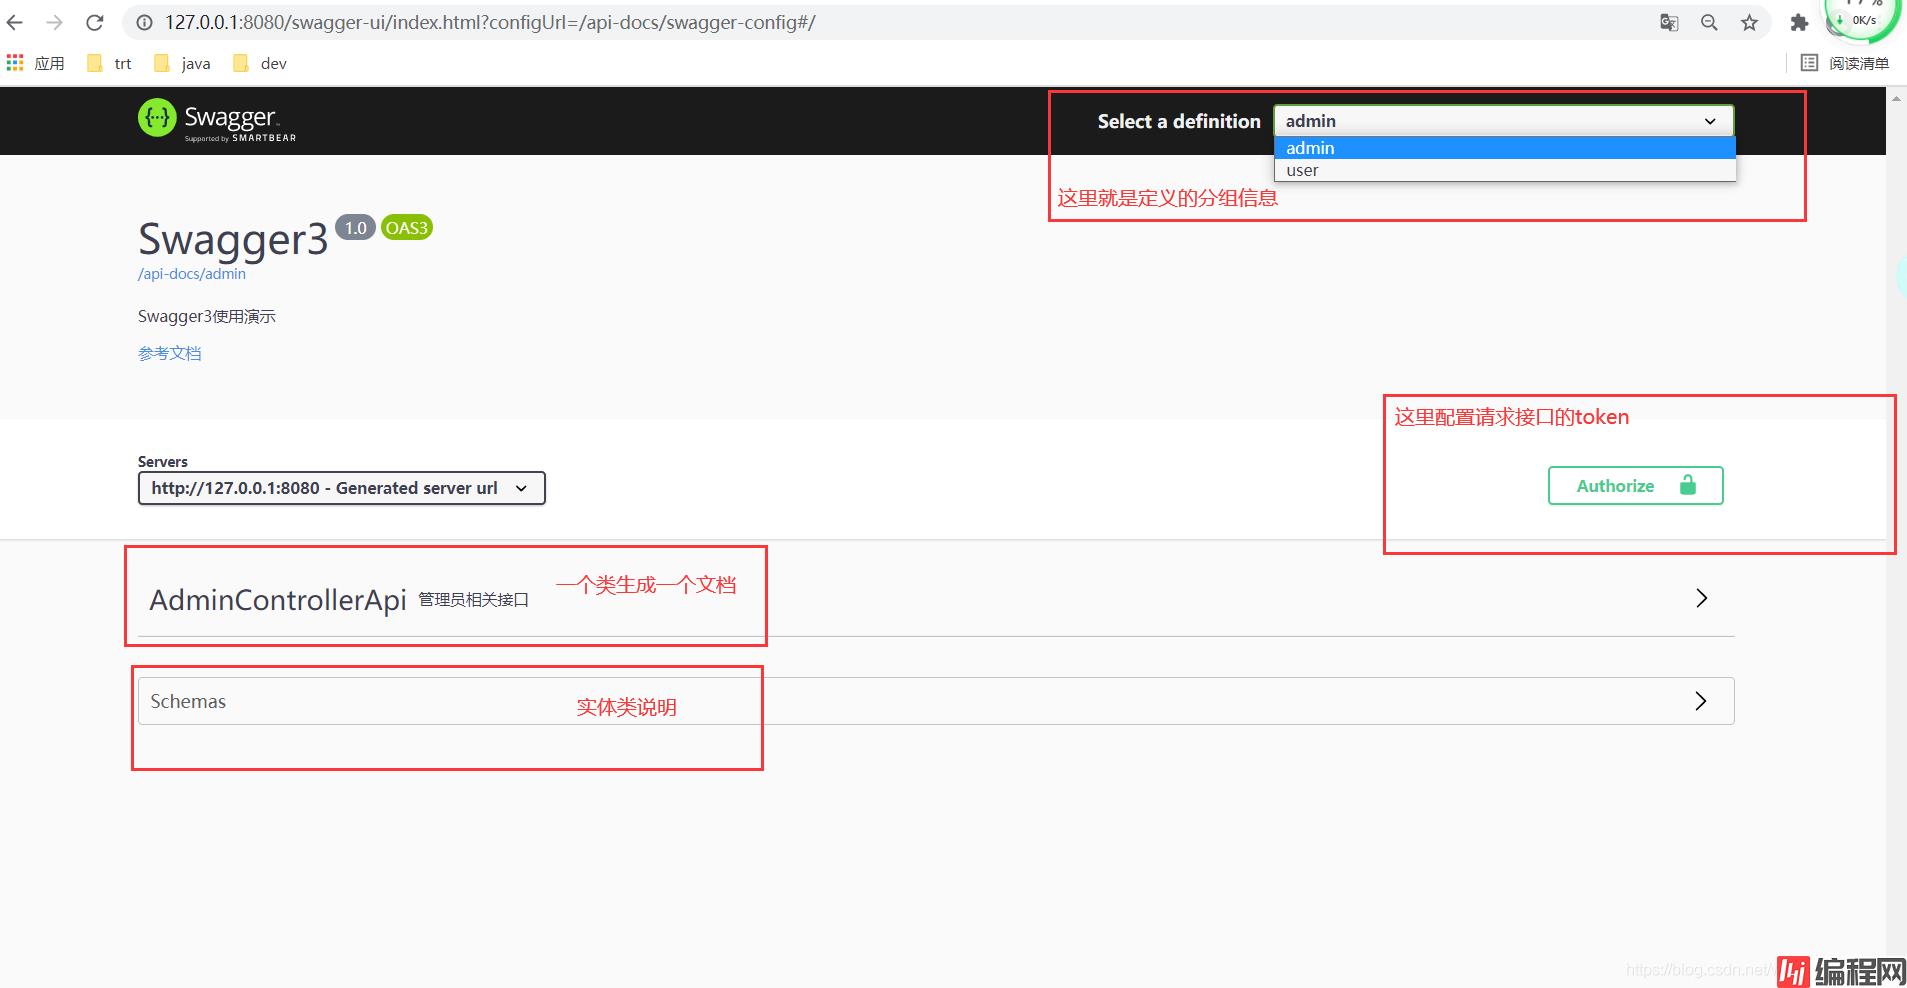This screenshot has height=988, width=1907.
Task: Click the Schemas row chevron arrow
Action: click(1701, 701)
